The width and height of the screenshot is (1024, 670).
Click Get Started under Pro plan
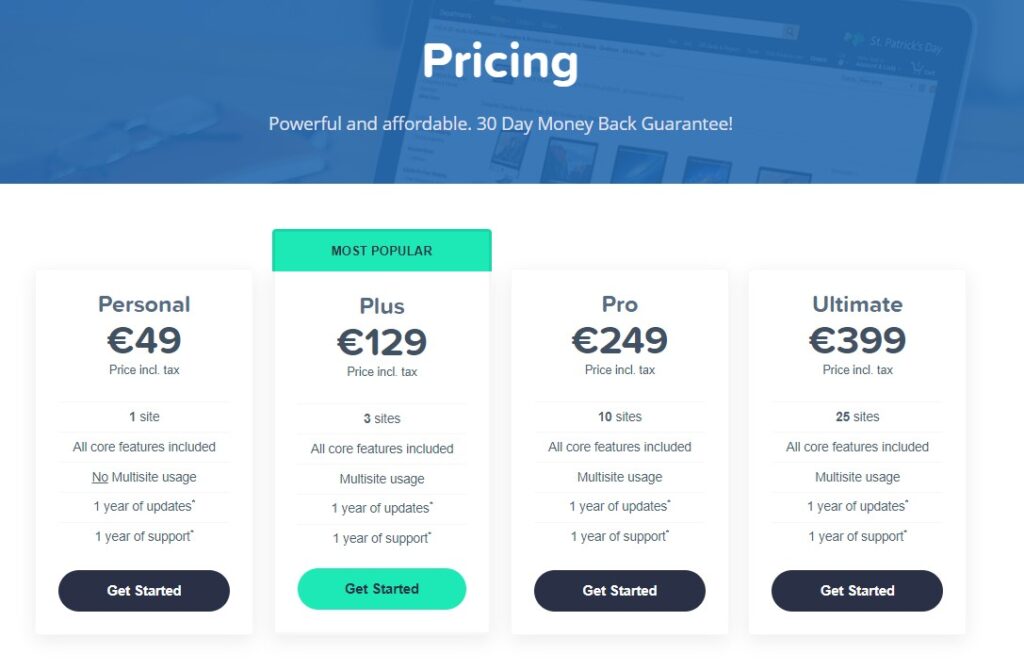pyautogui.click(x=620, y=590)
